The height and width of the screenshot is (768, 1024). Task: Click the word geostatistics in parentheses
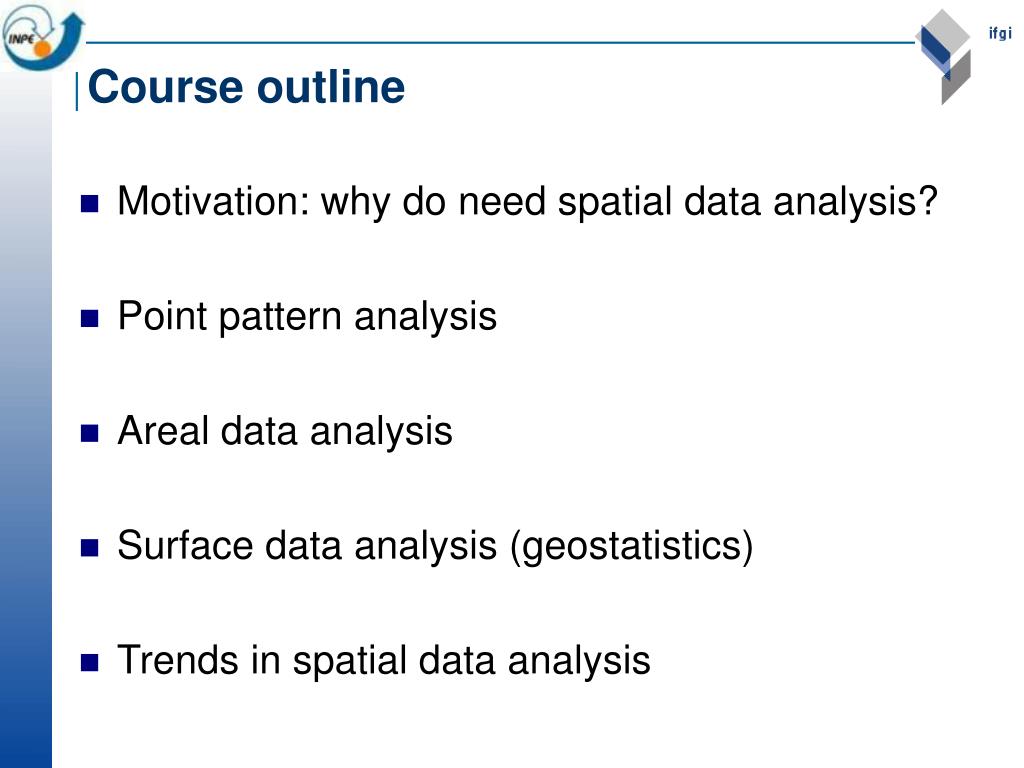pos(632,547)
